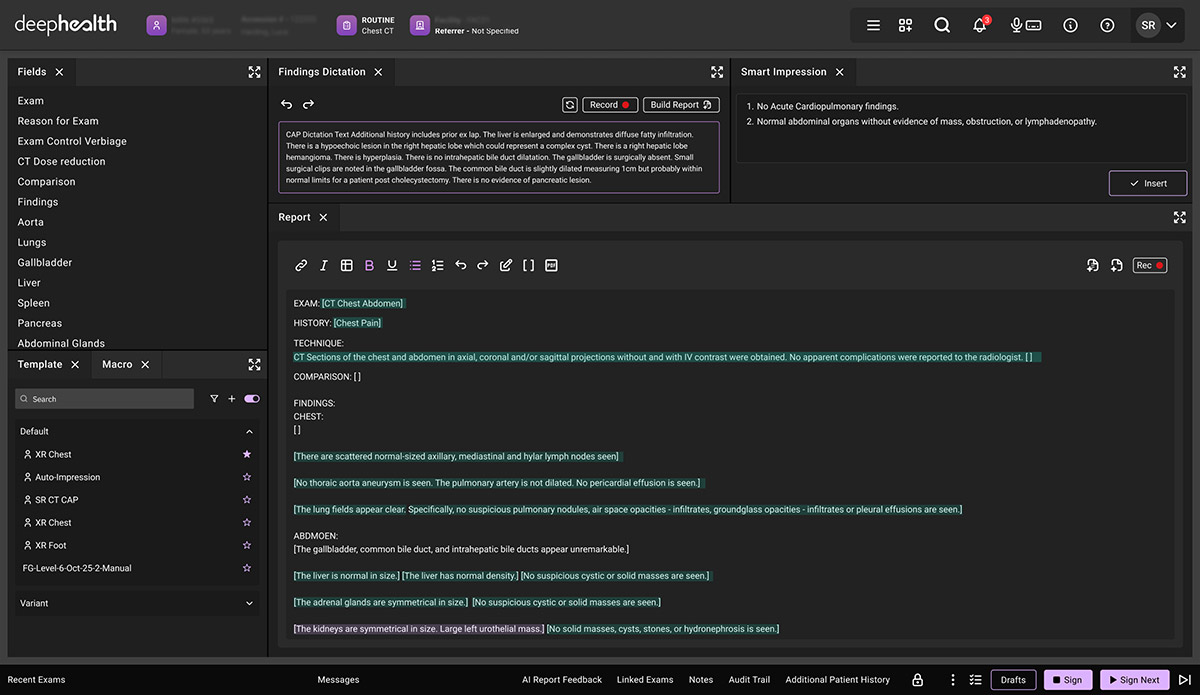Click the Record button in Findings Dictation
This screenshot has height=695, width=1200.
(610, 105)
